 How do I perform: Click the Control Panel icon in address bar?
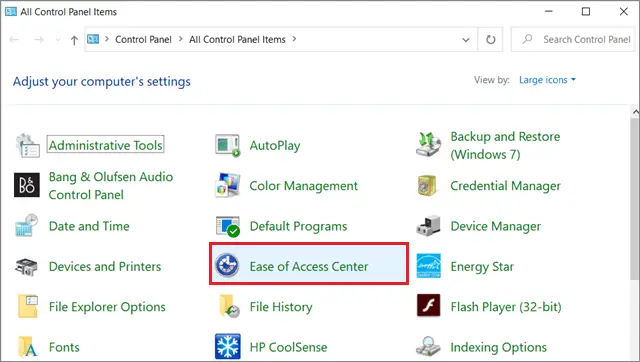coord(93,39)
